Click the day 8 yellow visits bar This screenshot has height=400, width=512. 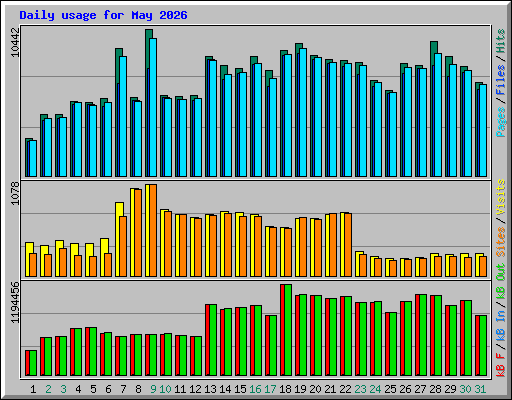click(132, 232)
